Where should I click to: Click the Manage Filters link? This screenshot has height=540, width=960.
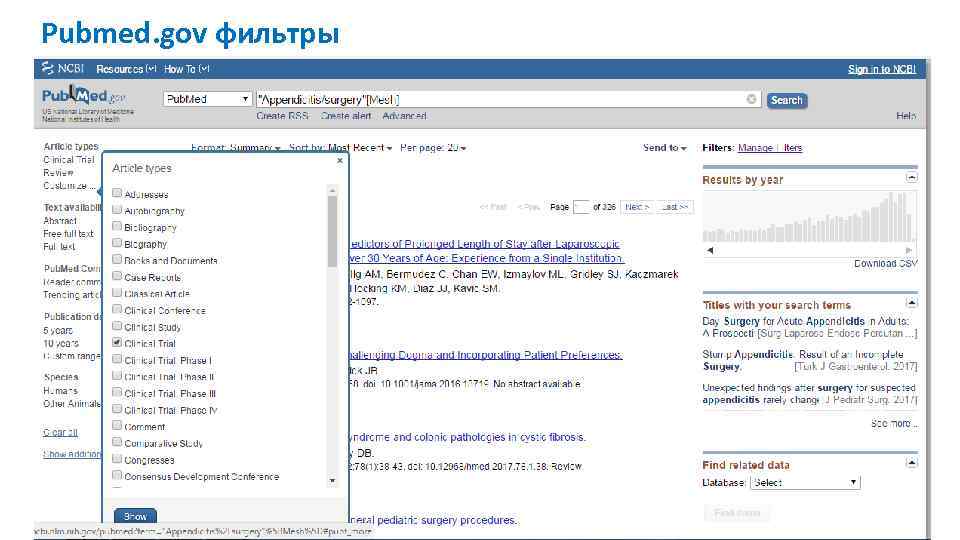[x=770, y=148]
